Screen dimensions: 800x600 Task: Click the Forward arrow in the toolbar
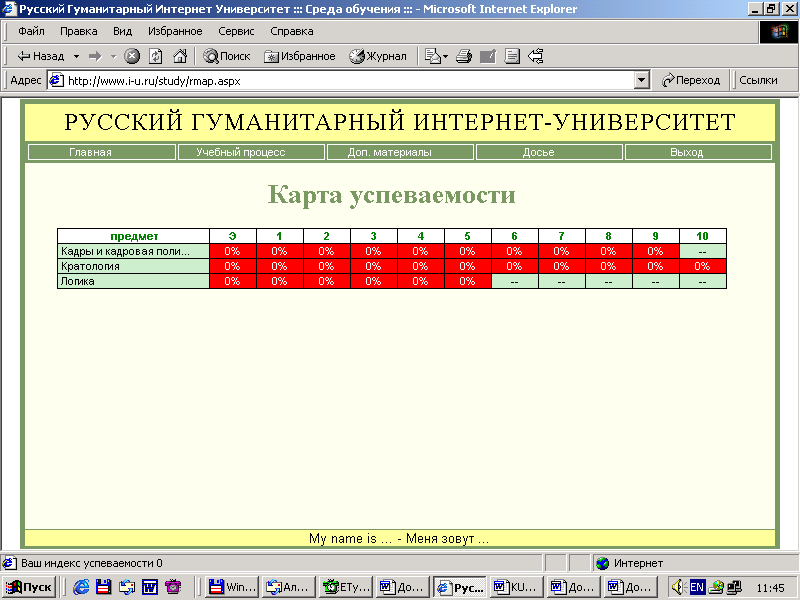95,56
